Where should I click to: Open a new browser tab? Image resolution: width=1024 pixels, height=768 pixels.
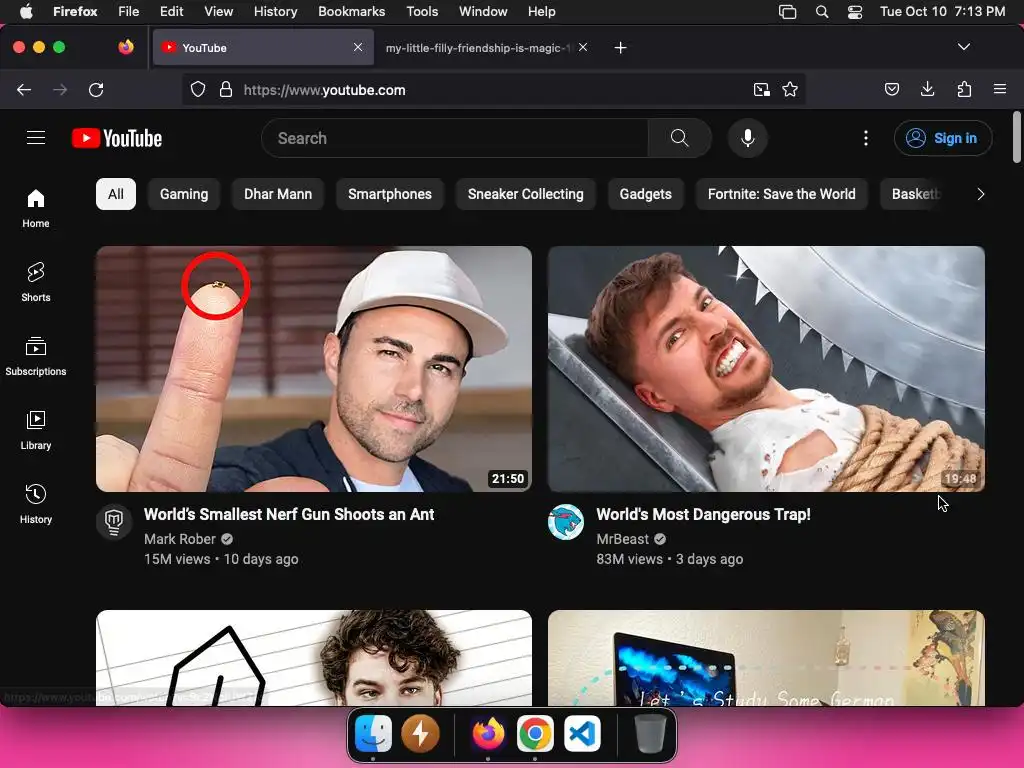pyautogui.click(x=620, y=48)
